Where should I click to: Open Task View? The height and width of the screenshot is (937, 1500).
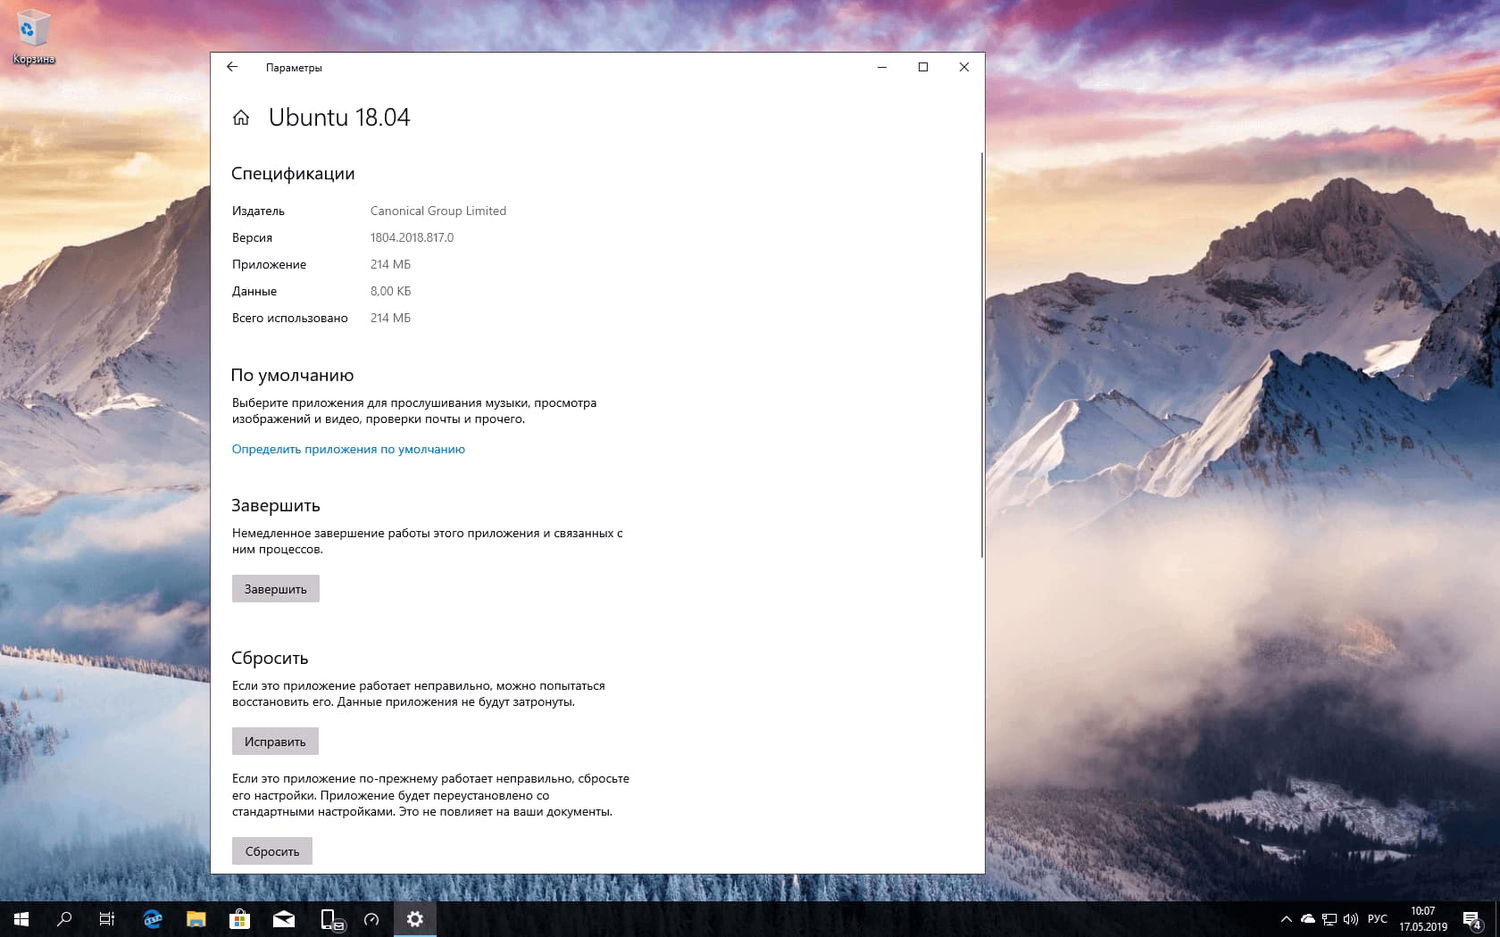pos(106,918)
